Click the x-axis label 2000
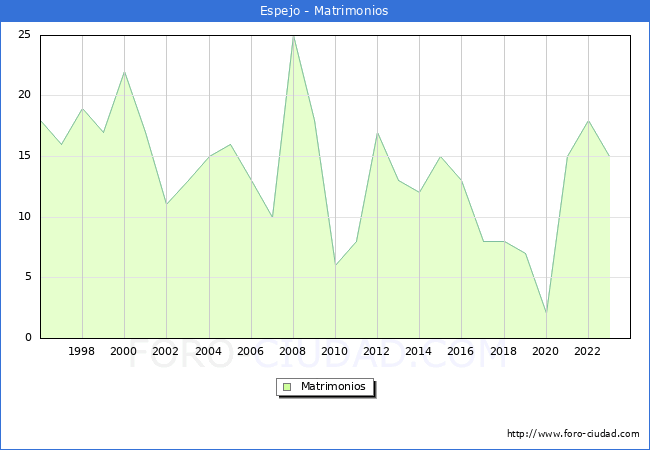The height and width of the screenshot is (450, 650). click(x=124, y=351)
